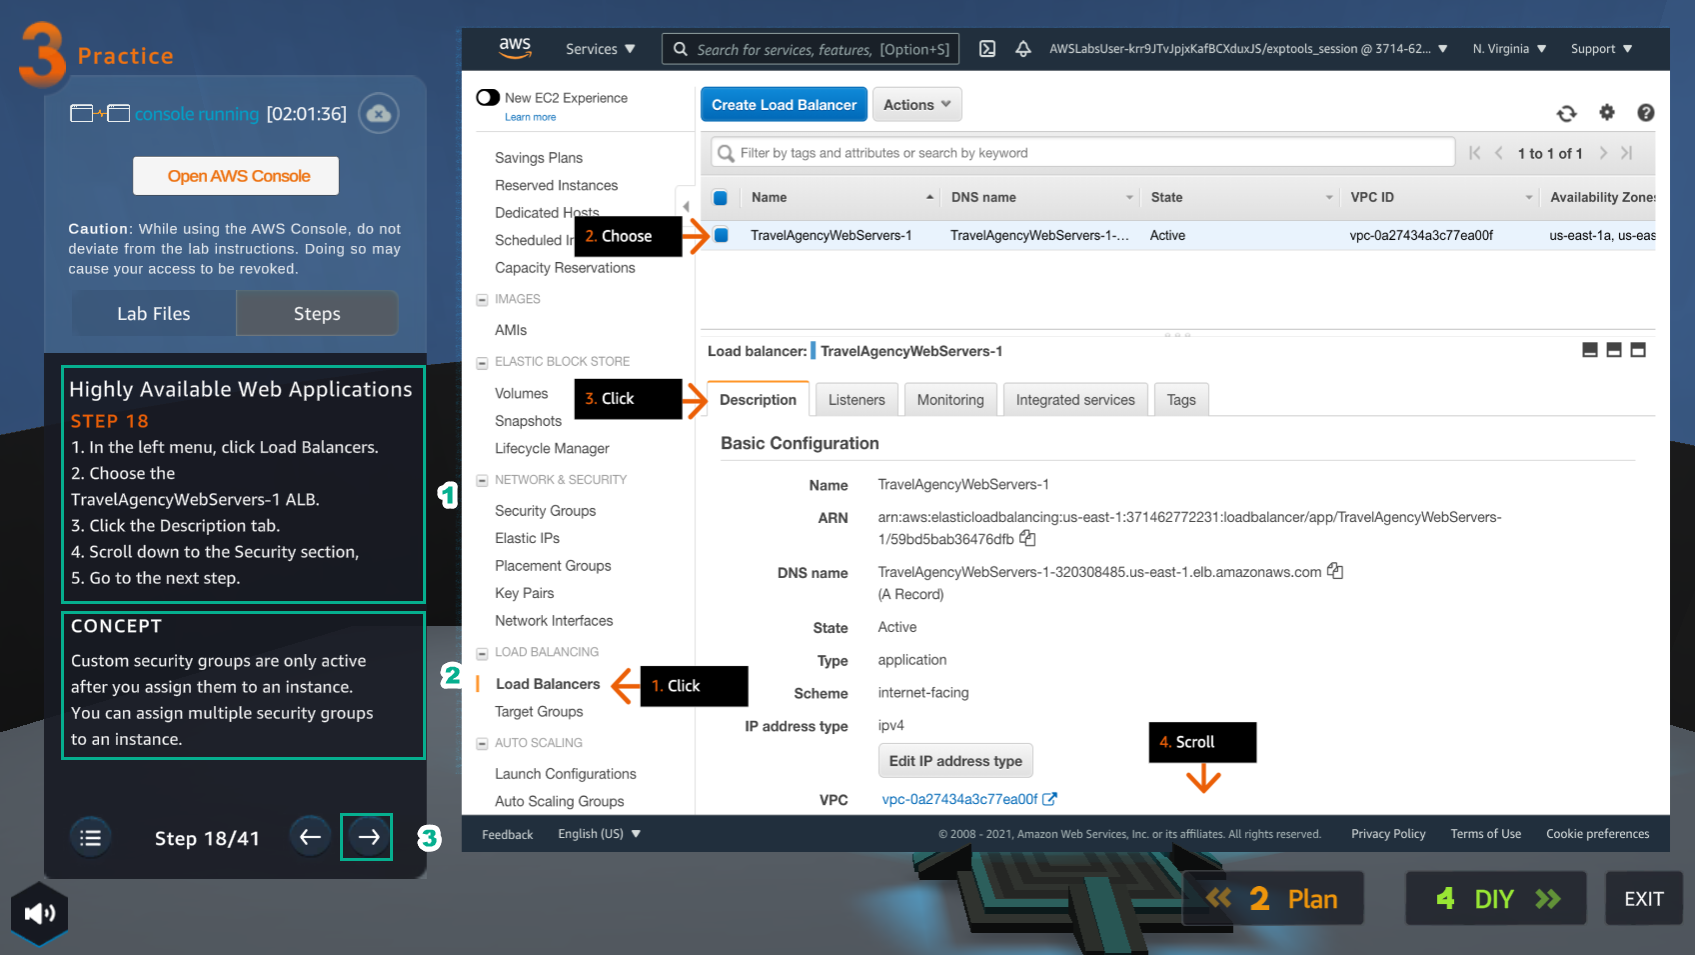Collapse the IMAGES section
Screen dimensions: 1695x955
click(482, 300)
